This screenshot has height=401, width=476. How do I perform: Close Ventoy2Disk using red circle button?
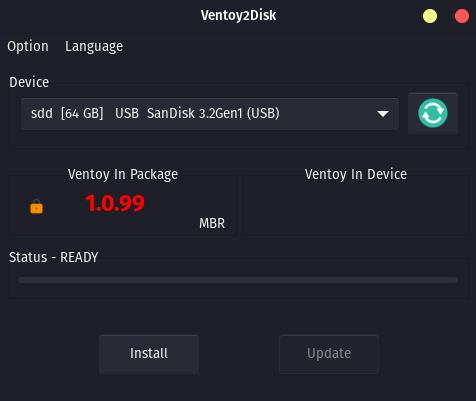pos(462,16)
